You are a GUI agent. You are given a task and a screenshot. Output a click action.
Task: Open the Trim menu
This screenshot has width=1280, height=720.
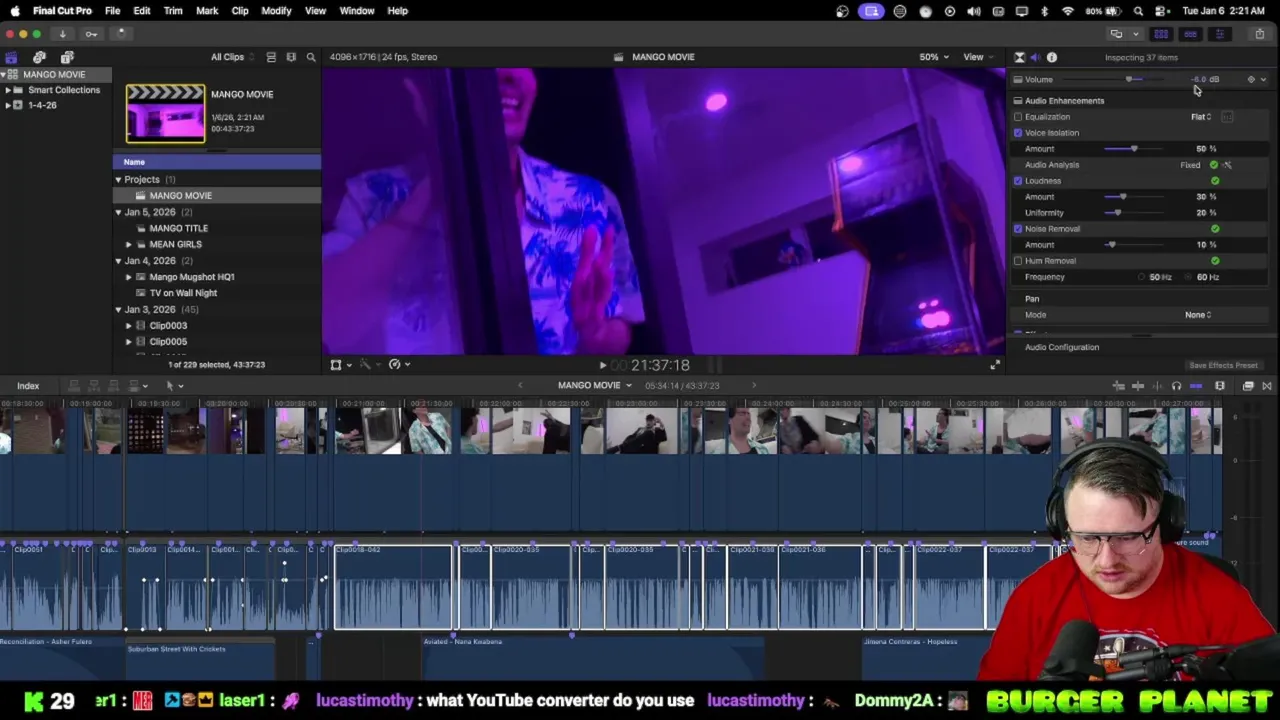pyautogui.click(x=173, y=11)
